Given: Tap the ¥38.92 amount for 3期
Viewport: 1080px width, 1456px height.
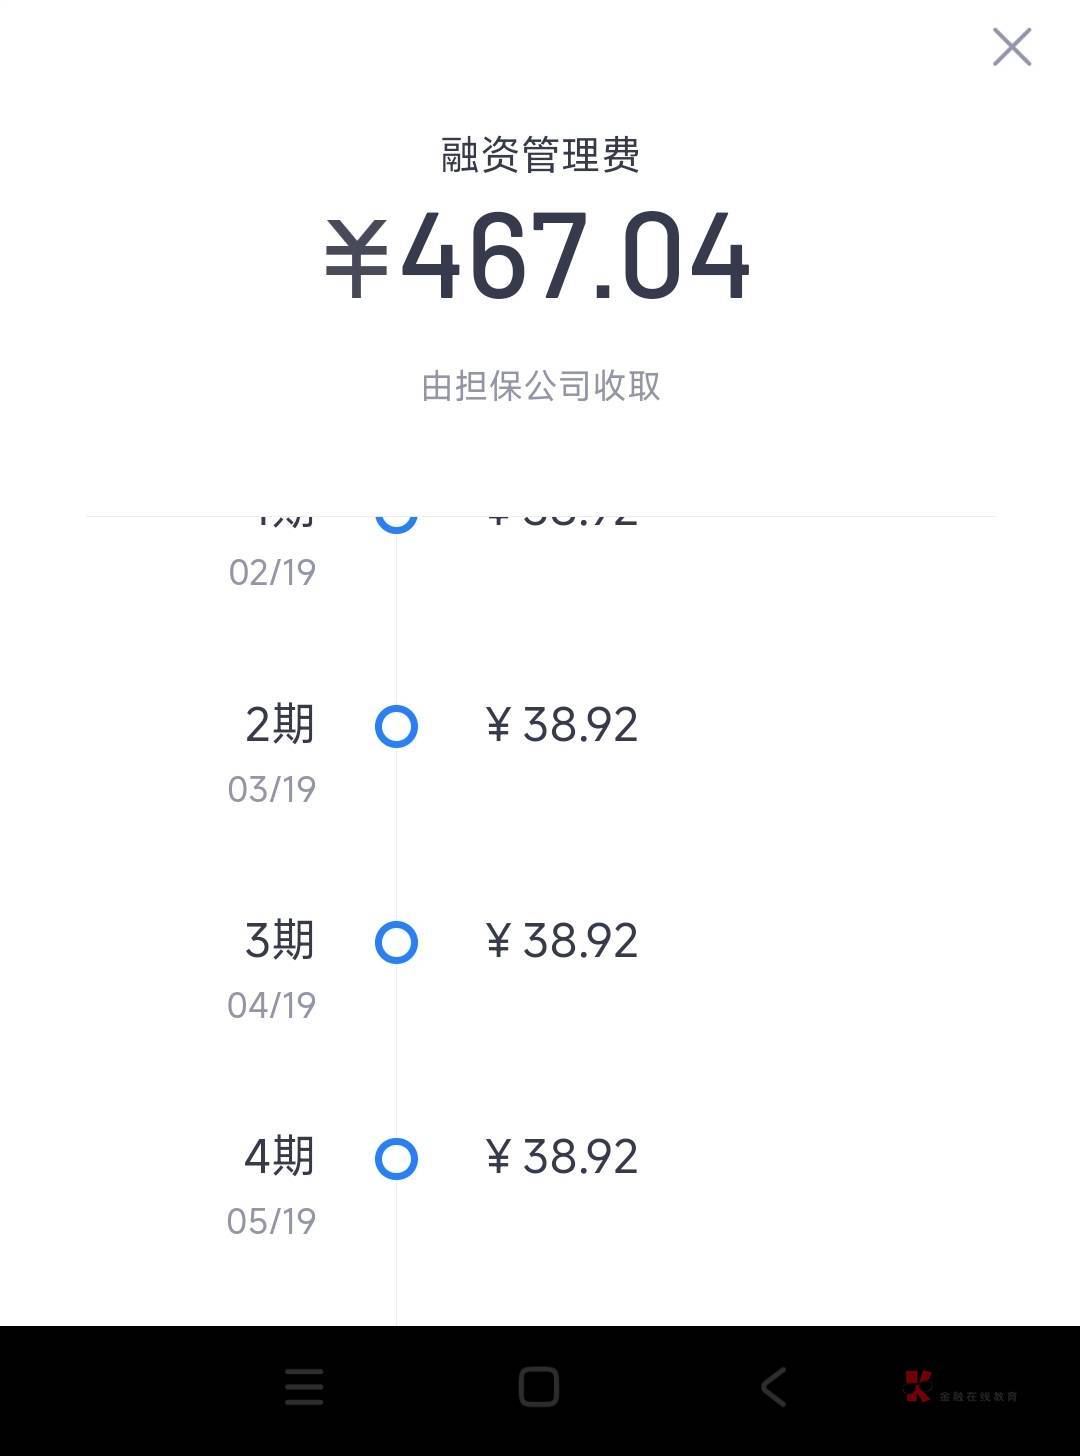Looking at the screenshot, I should [x=561, y=941].
